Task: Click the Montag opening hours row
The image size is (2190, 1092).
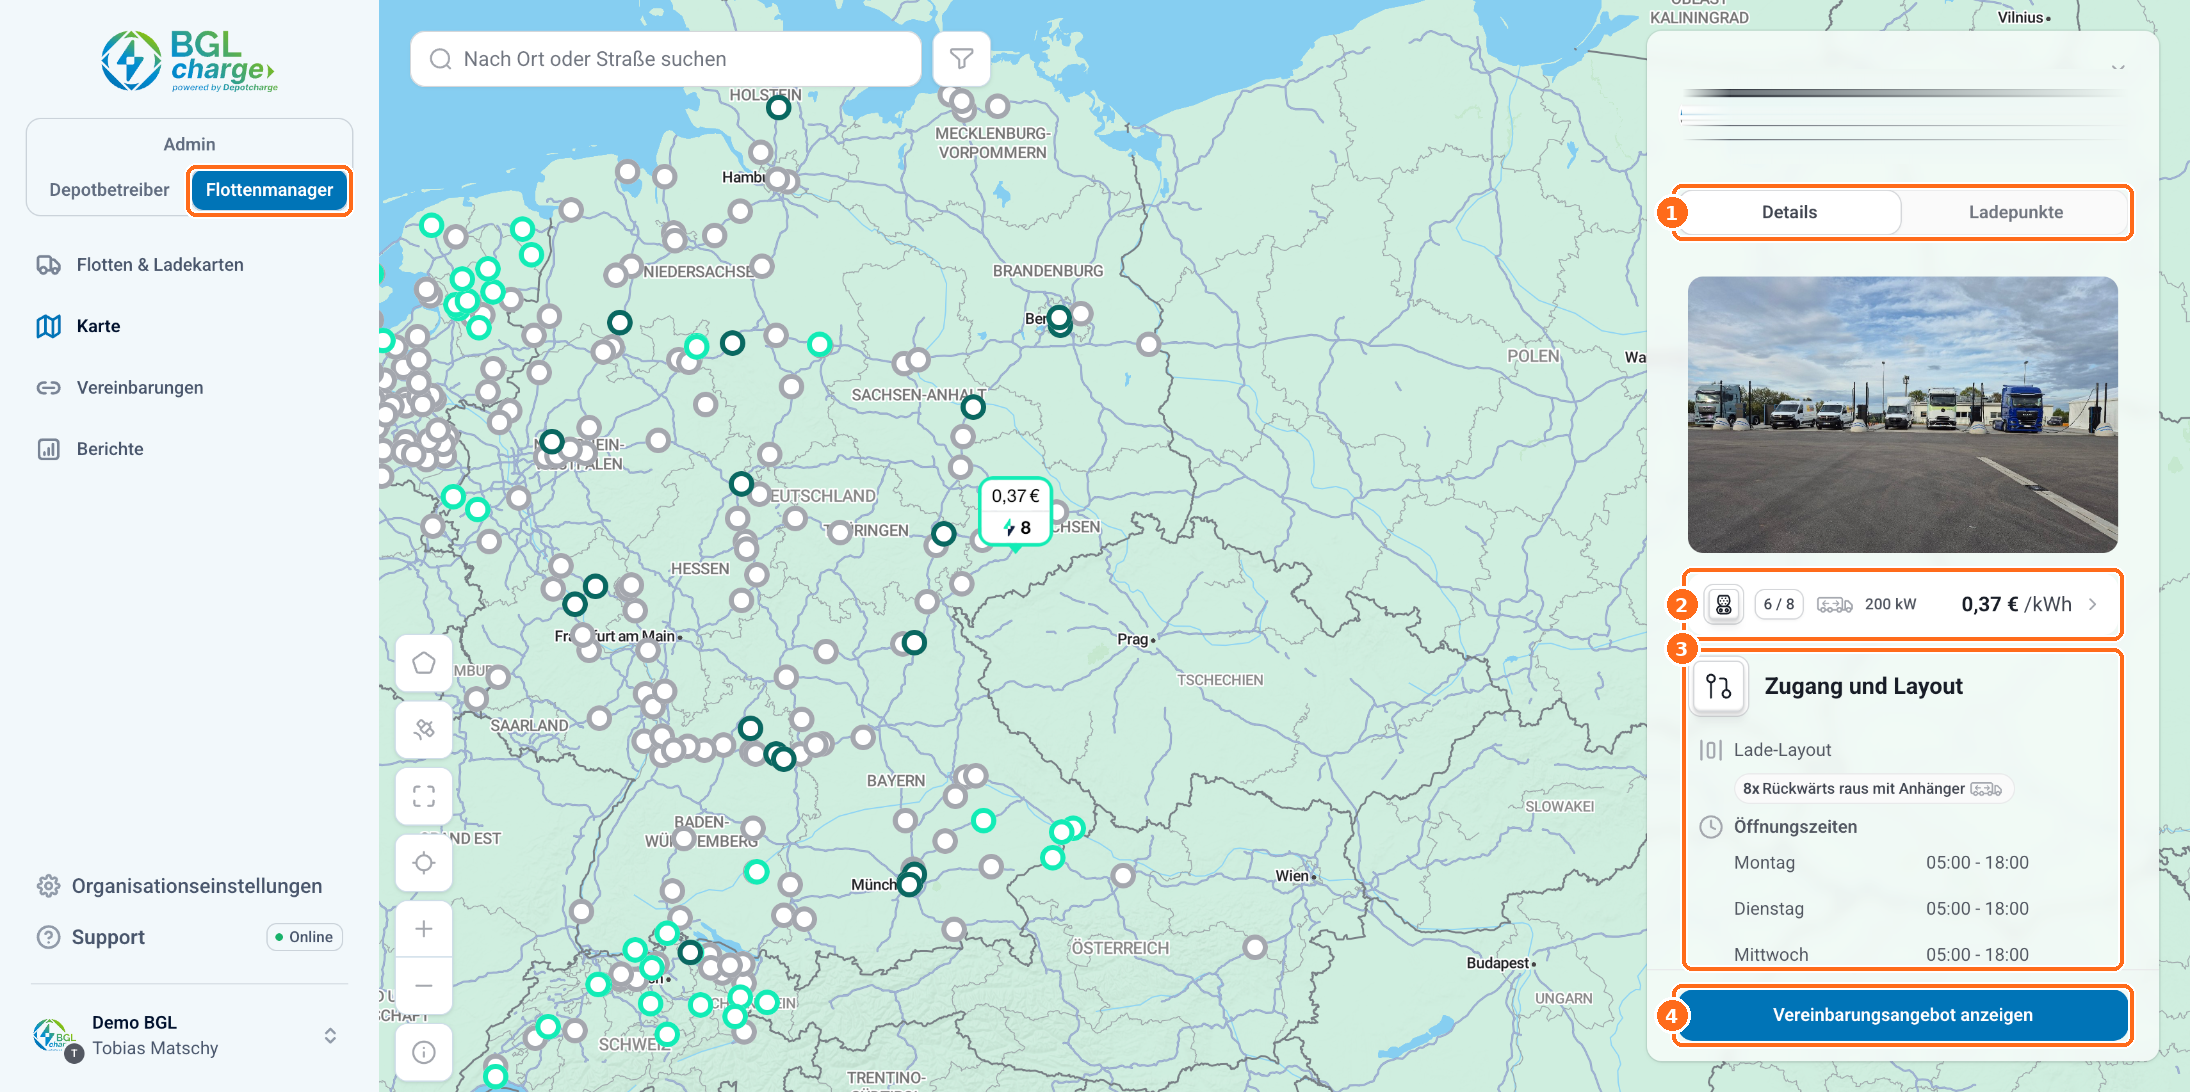Action: coord(1880,863)
